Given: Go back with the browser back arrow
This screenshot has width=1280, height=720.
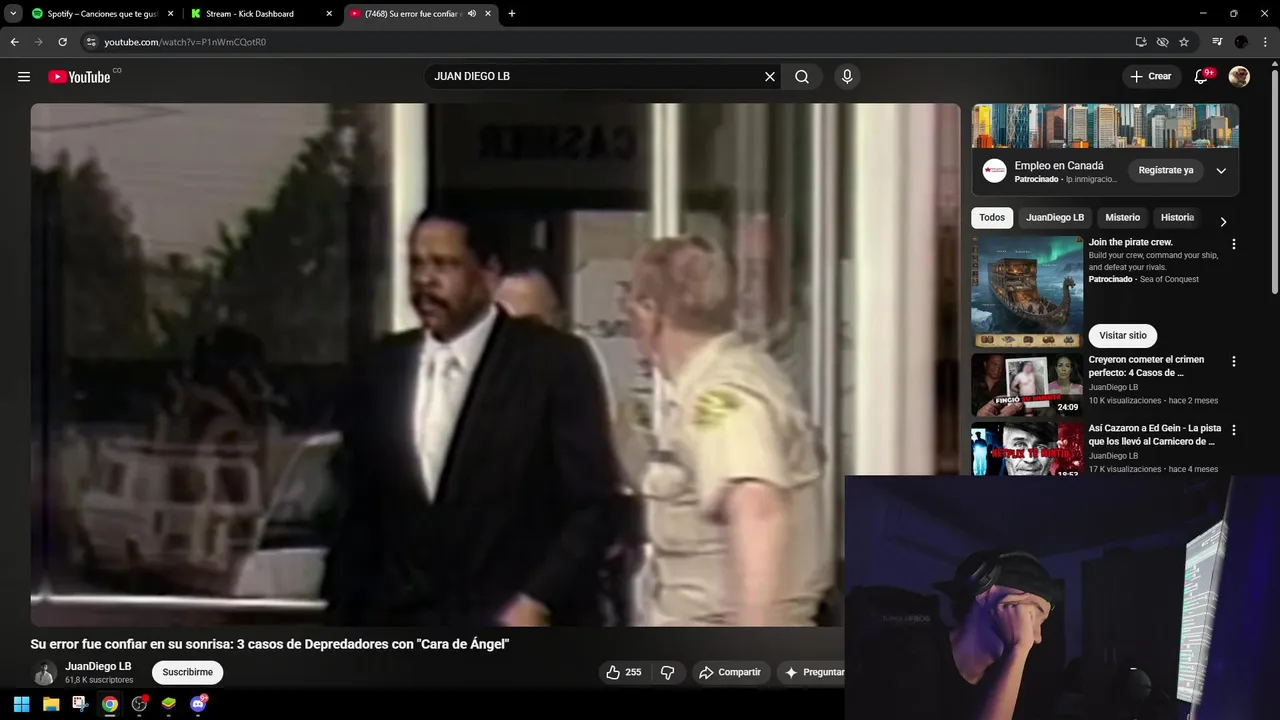Looking at the screenshot, I should click(x=14, y=42).
